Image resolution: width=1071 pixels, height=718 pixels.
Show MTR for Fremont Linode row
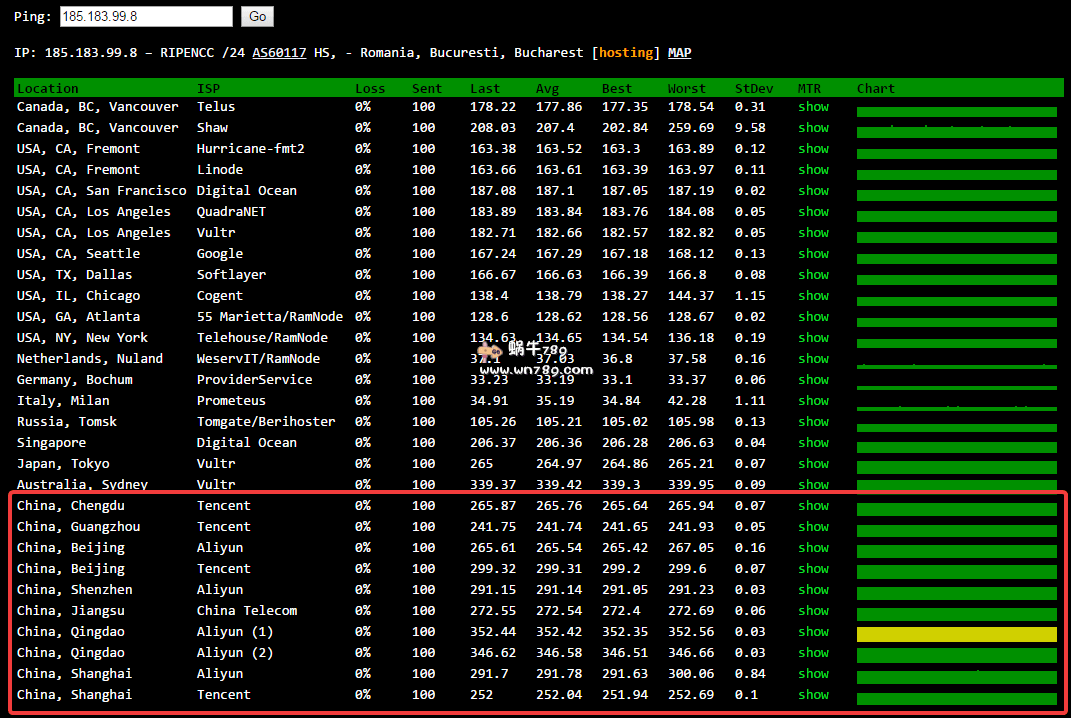tap(813, 170)
